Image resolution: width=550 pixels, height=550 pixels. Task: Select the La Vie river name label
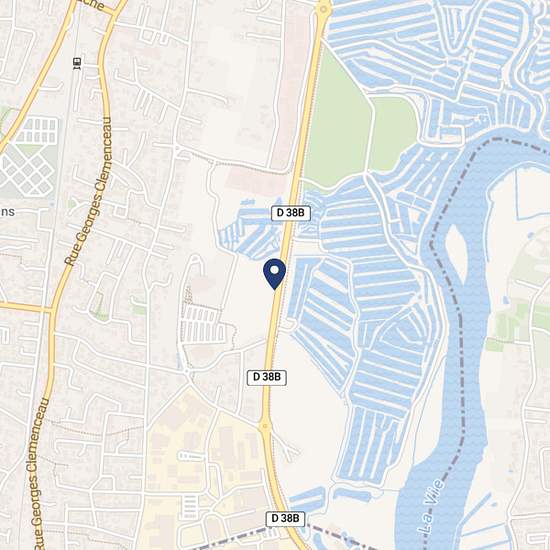[x=432, y=506]
